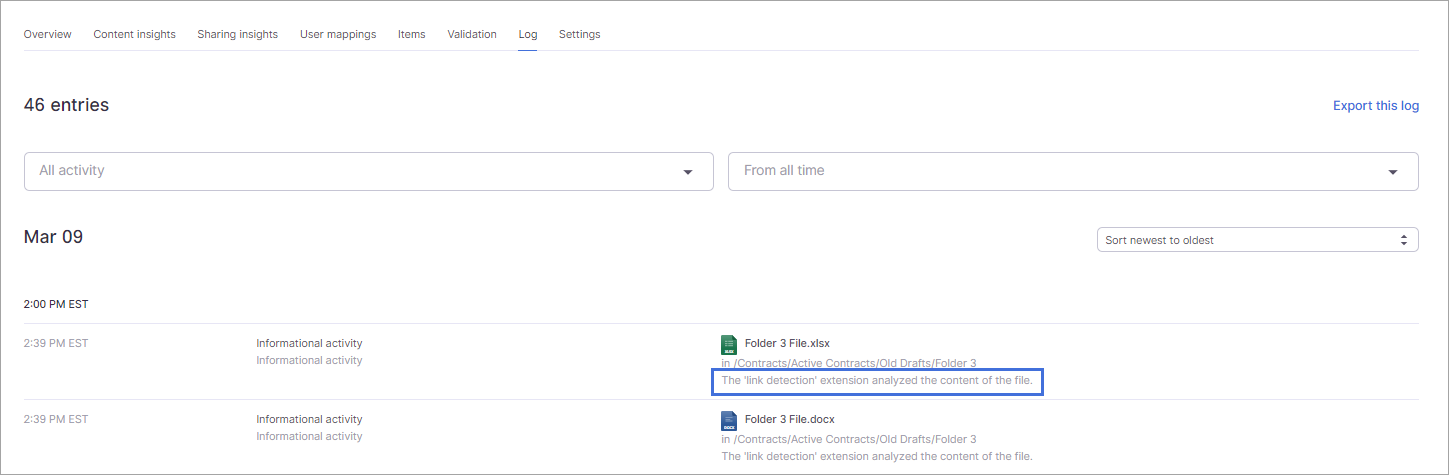This screenshot has height=475, width=1449.
Task: Expand the All activity dropdown arrow
Action: 688,172
